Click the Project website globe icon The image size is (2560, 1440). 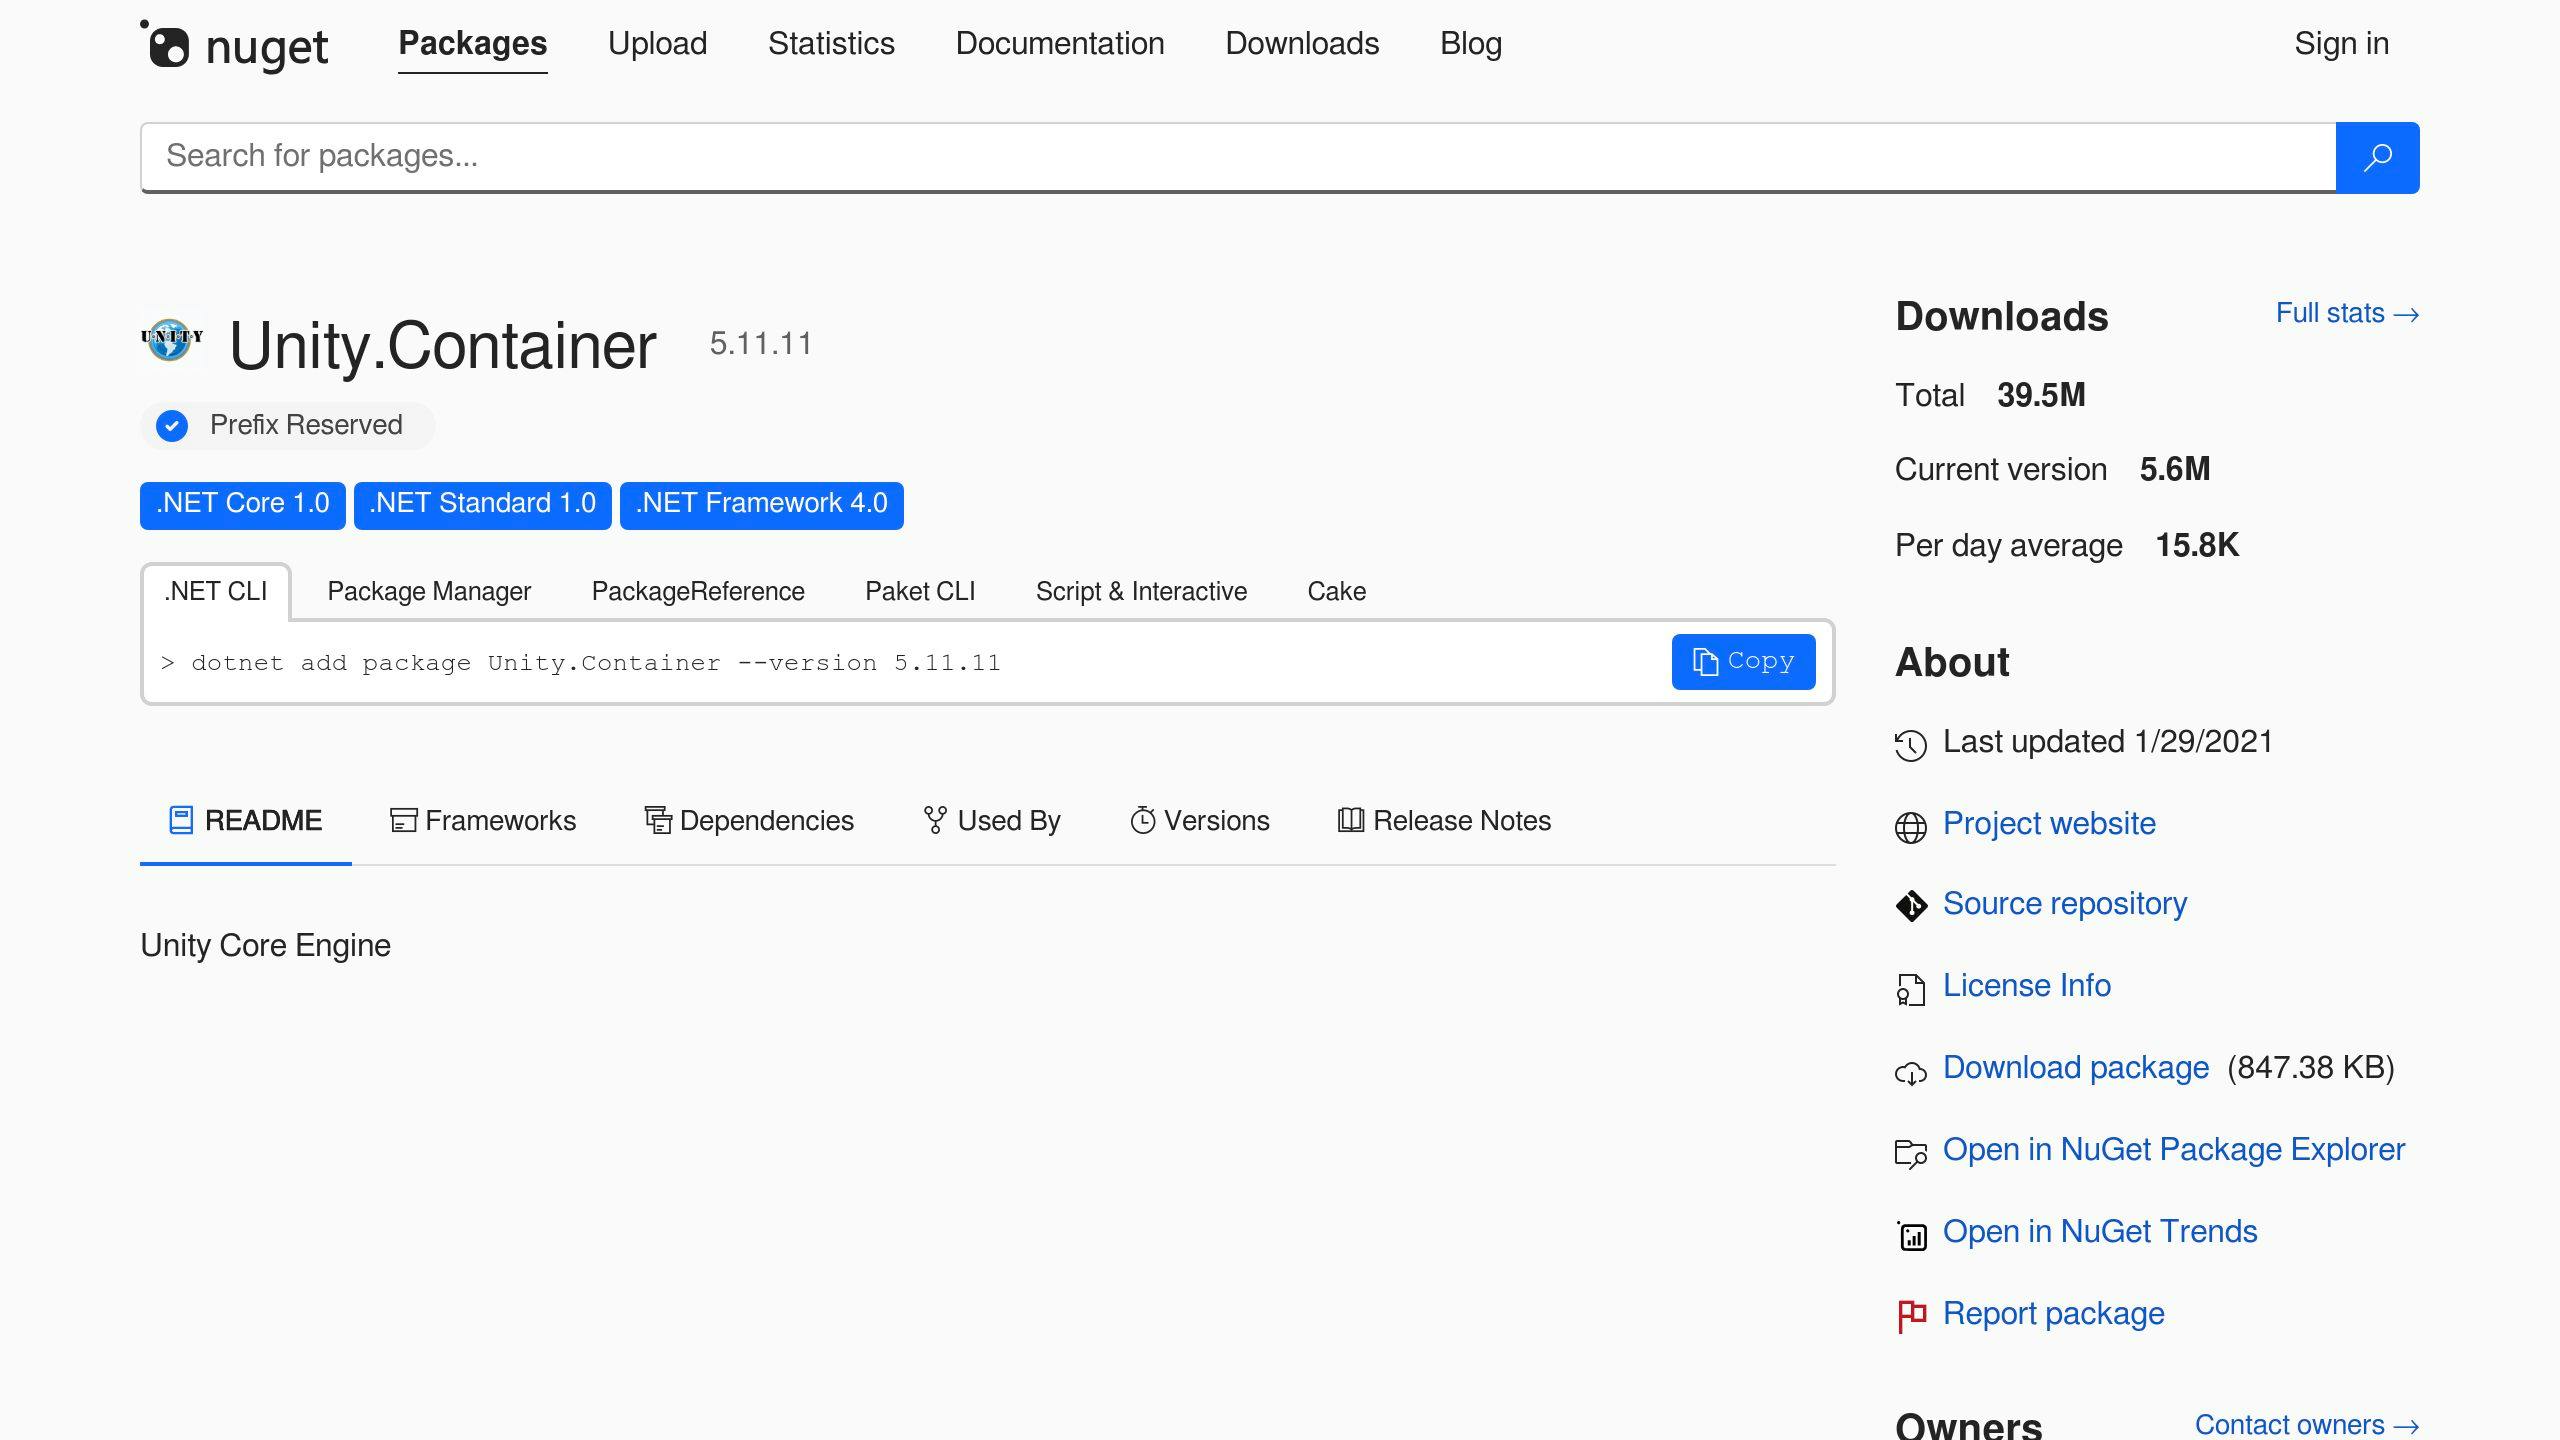click(1910, 827)
